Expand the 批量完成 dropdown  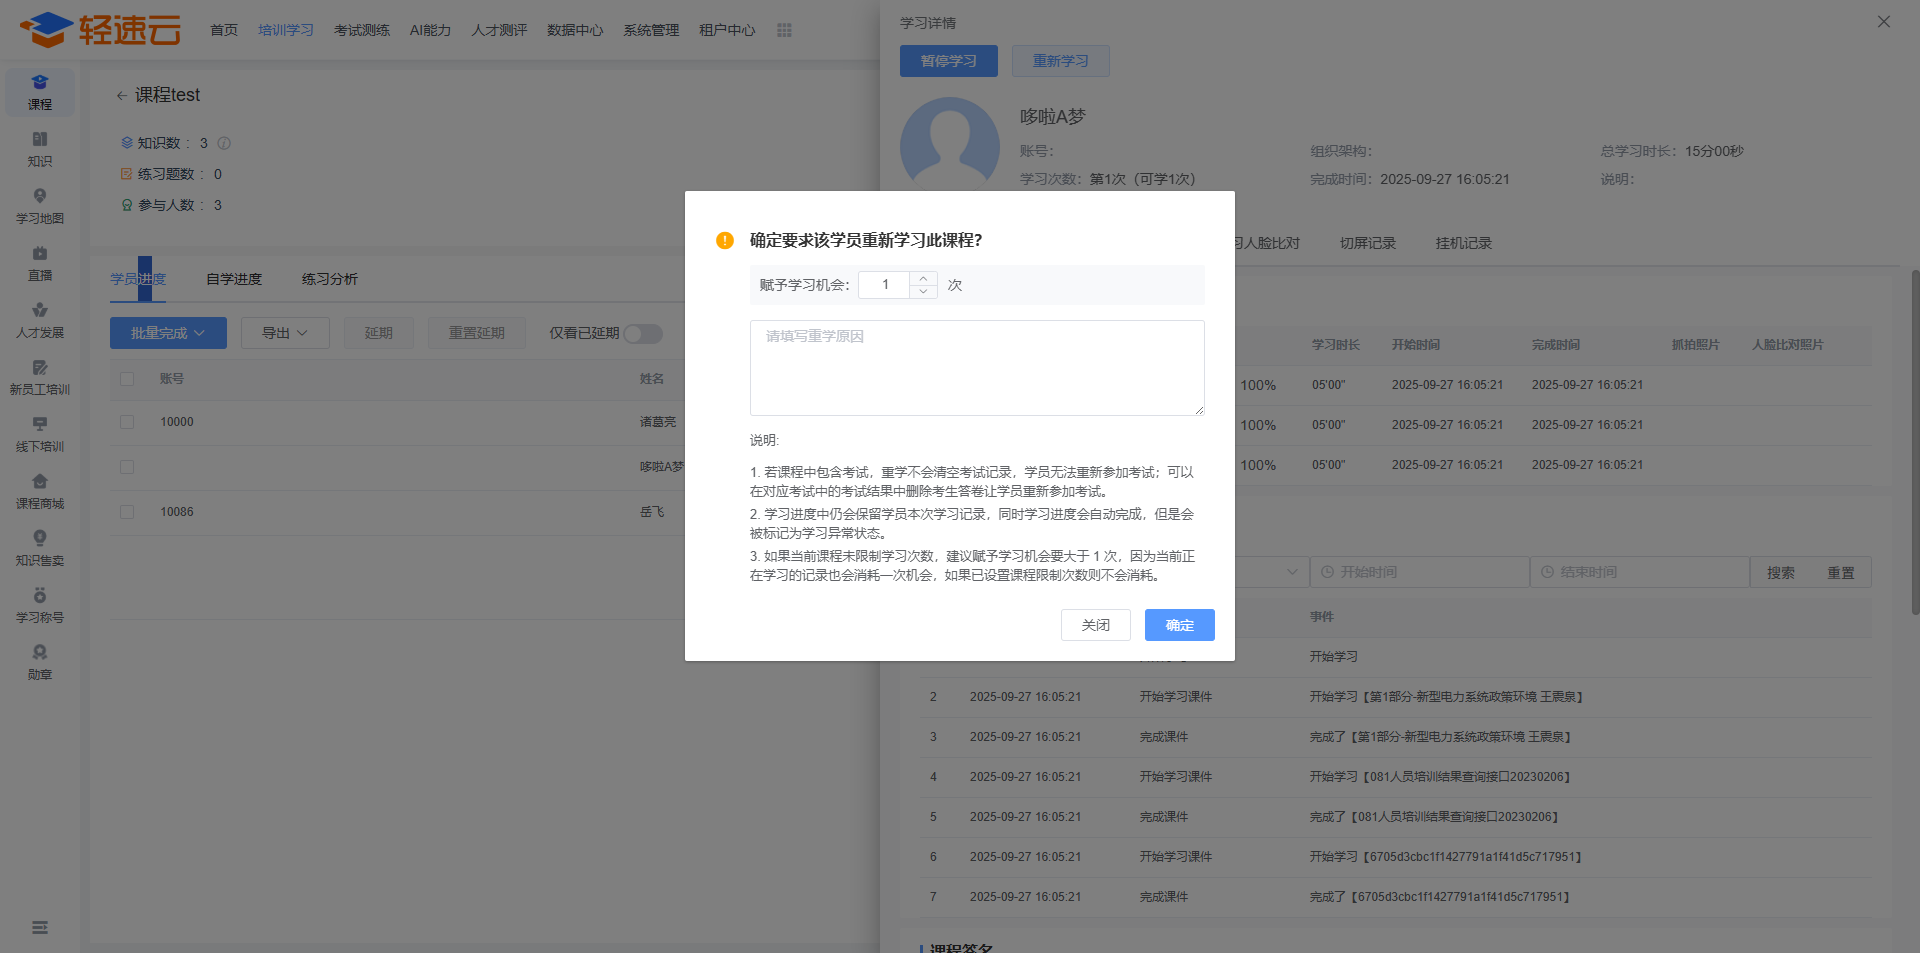168,333
